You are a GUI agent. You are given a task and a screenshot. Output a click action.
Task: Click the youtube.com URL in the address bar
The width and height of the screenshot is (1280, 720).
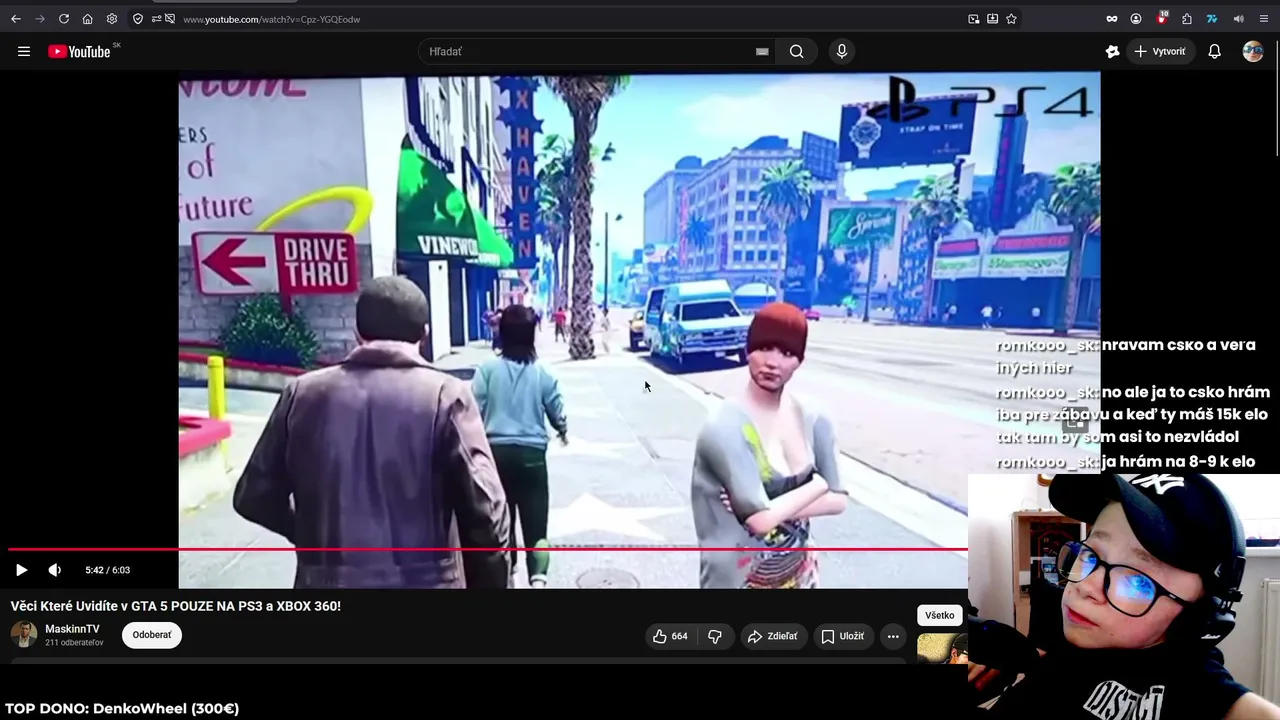[x=271, y=19]
